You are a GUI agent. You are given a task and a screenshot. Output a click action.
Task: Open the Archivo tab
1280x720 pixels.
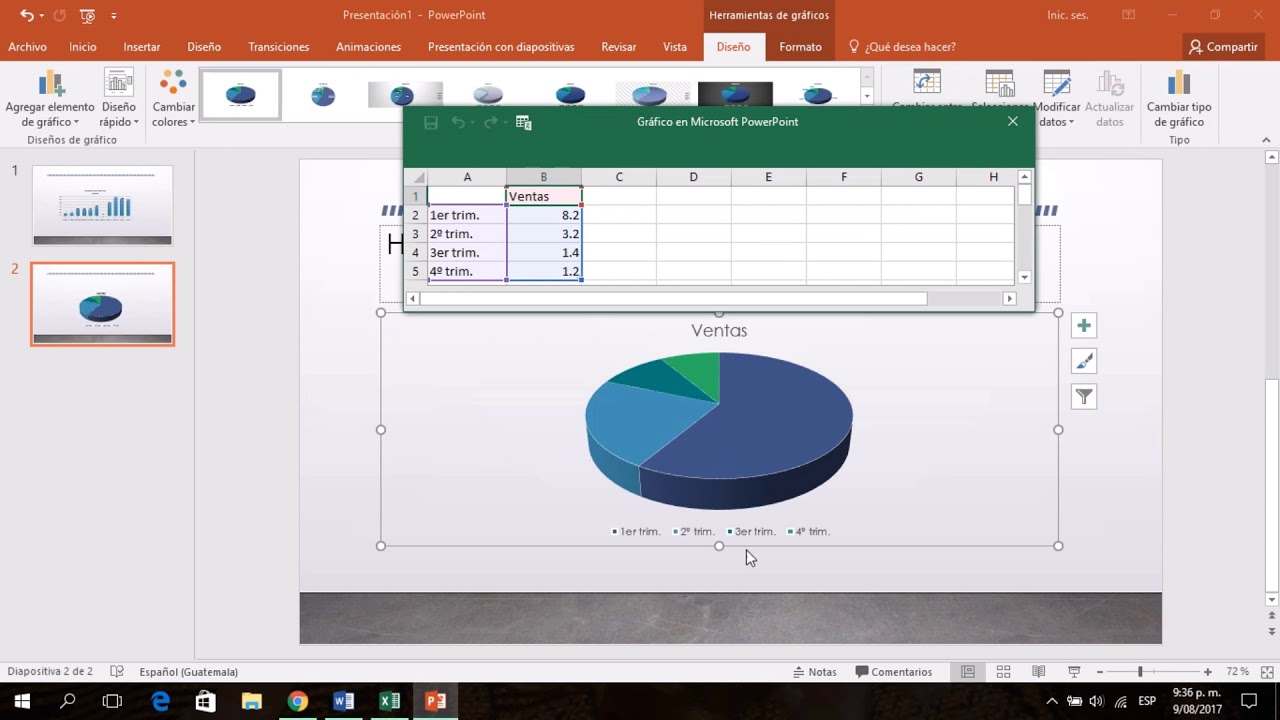(x=27, y=47)
